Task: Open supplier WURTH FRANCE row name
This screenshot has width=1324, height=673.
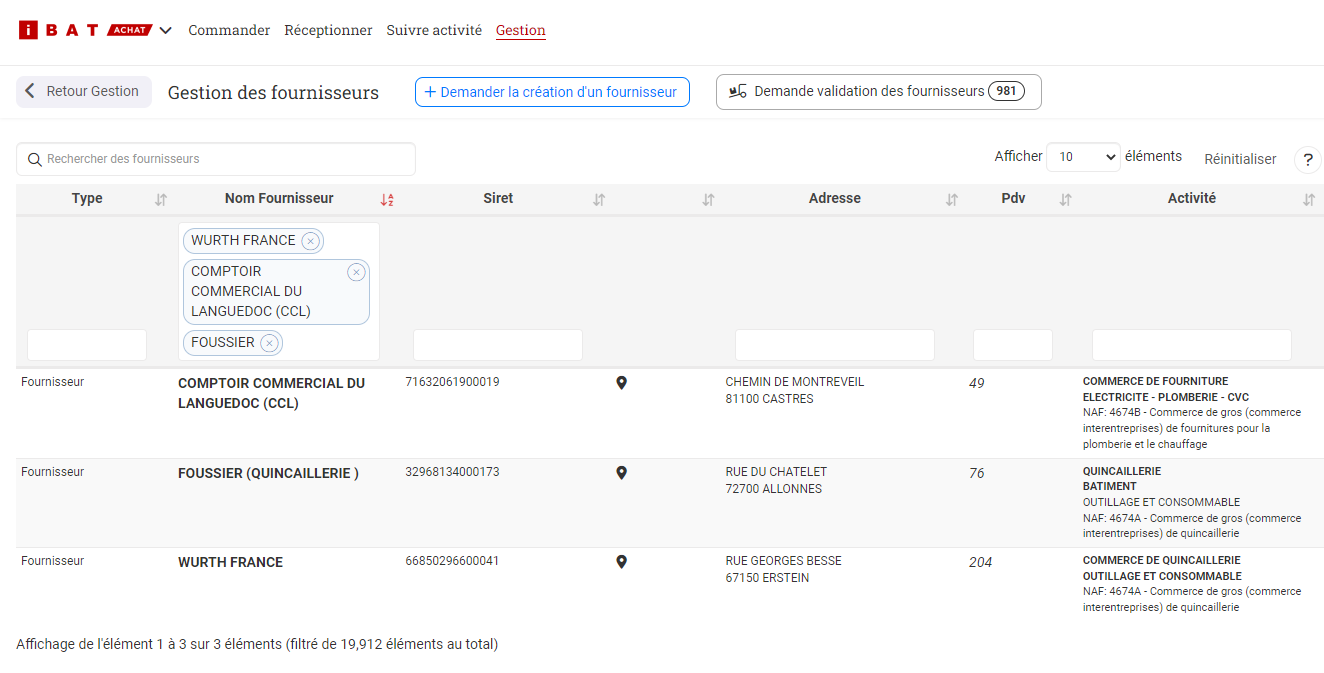Action: click(230, 562)
